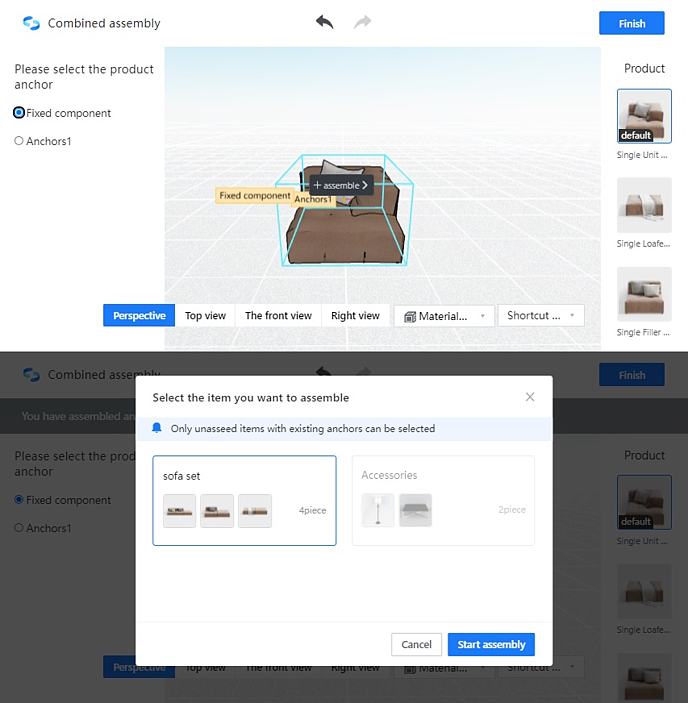Click the Start assembly button
The width and height of the screenshot is (688, 703).
click(491, 644)
